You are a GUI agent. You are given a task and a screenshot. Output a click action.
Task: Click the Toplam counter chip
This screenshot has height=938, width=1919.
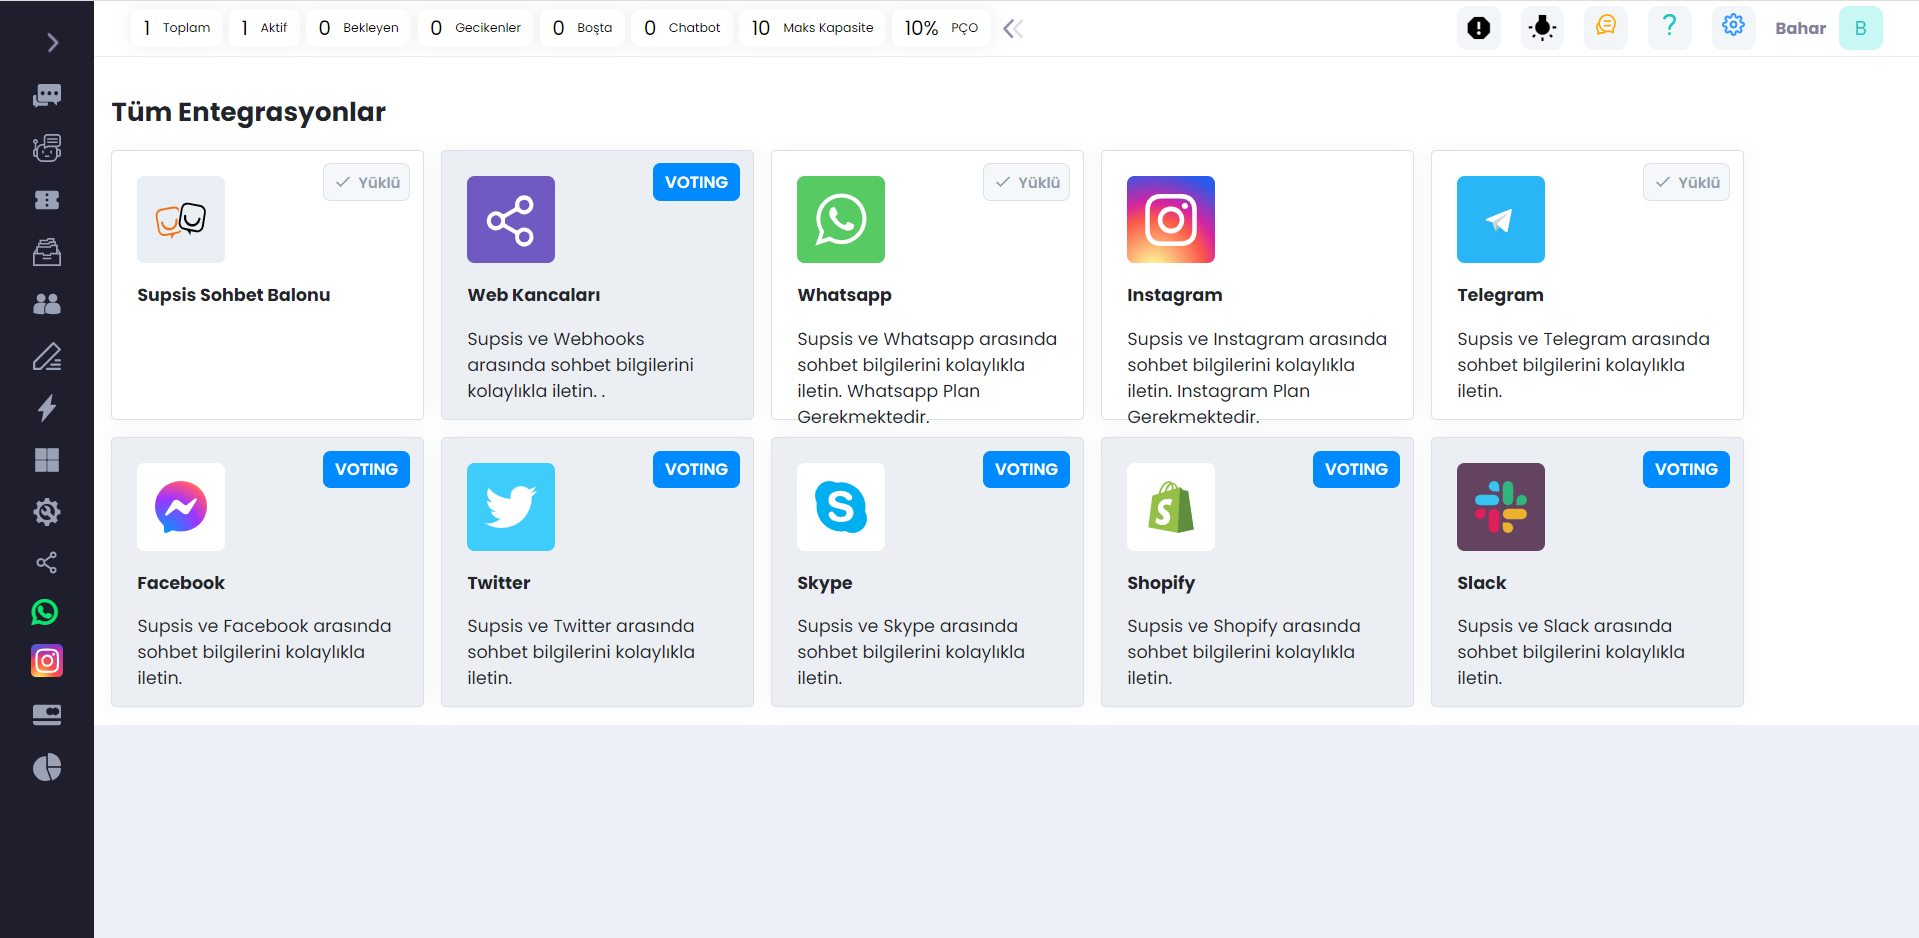(176, 28)
